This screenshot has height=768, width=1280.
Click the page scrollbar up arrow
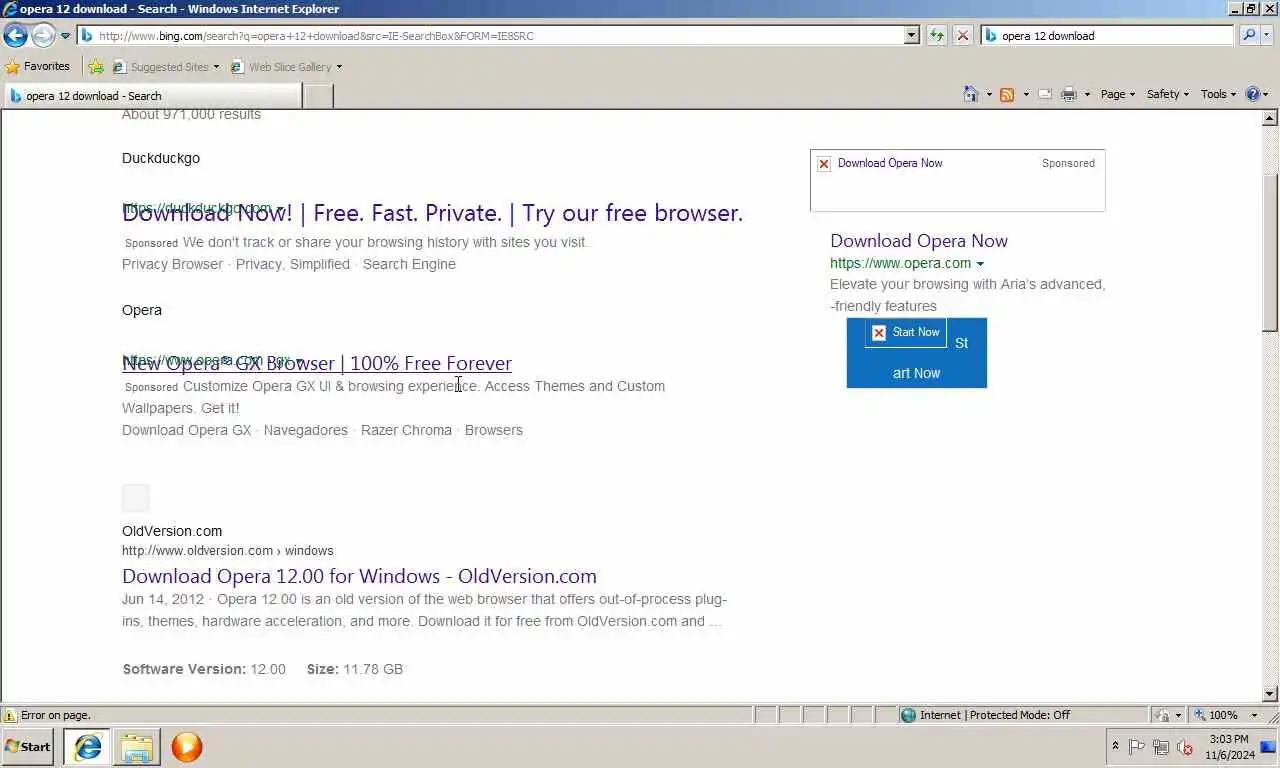(1271, 118)
